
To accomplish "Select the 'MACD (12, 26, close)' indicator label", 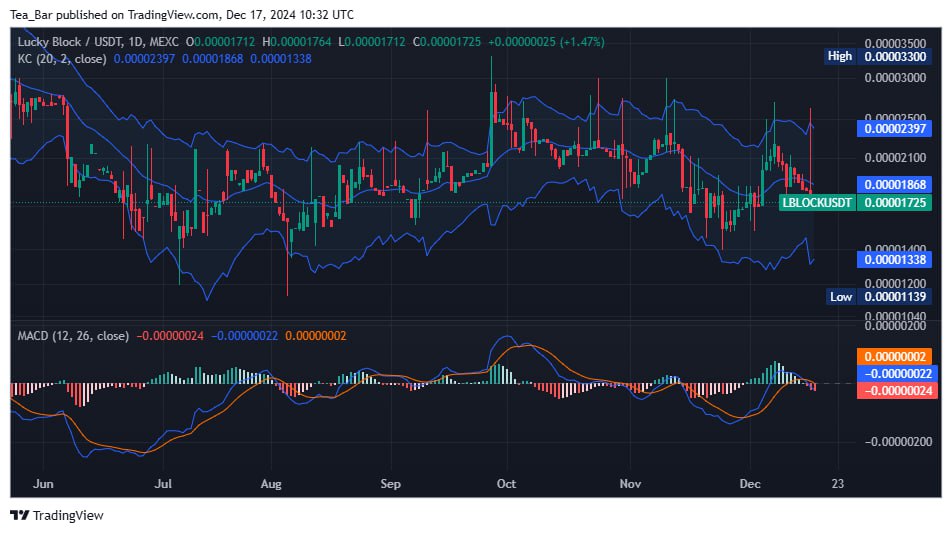I will 73,336.
